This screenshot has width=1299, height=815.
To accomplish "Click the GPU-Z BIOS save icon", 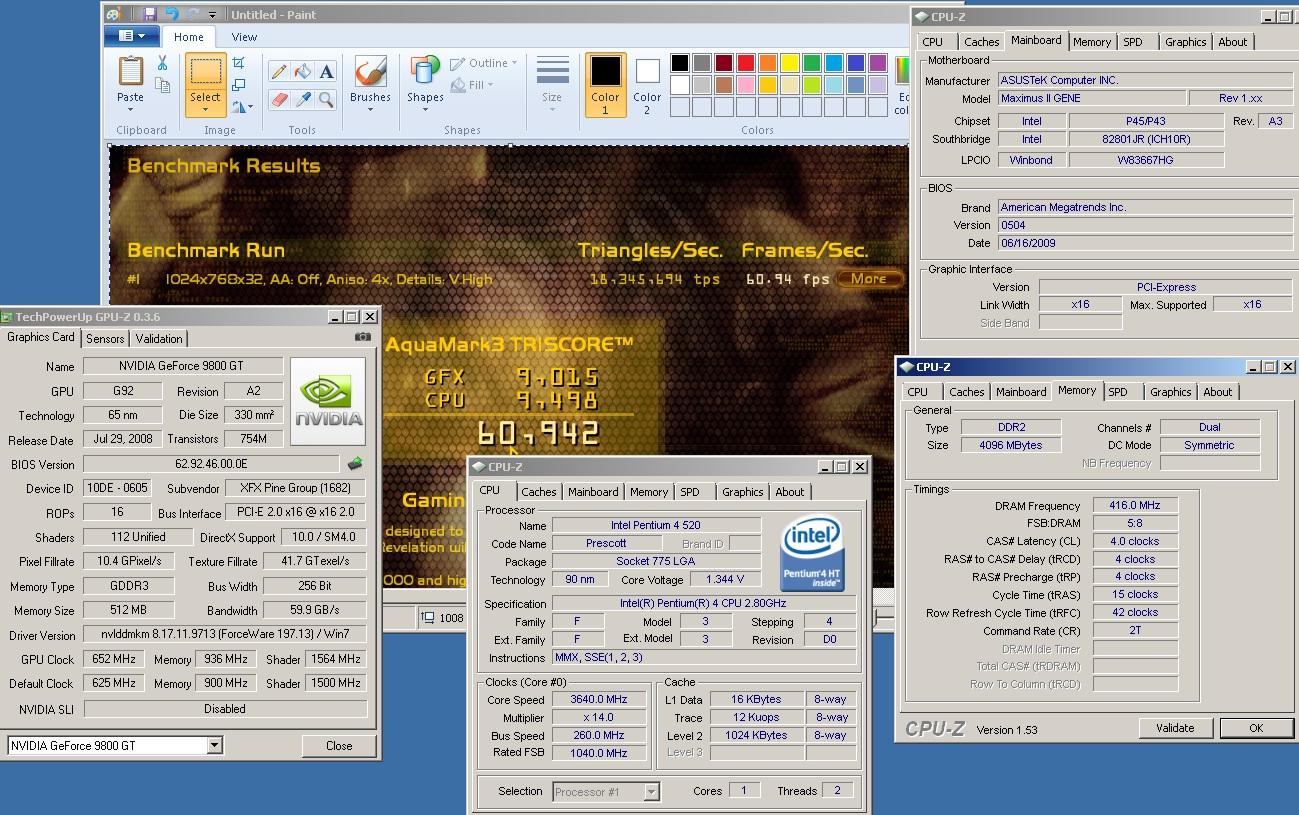I will 354,464.
